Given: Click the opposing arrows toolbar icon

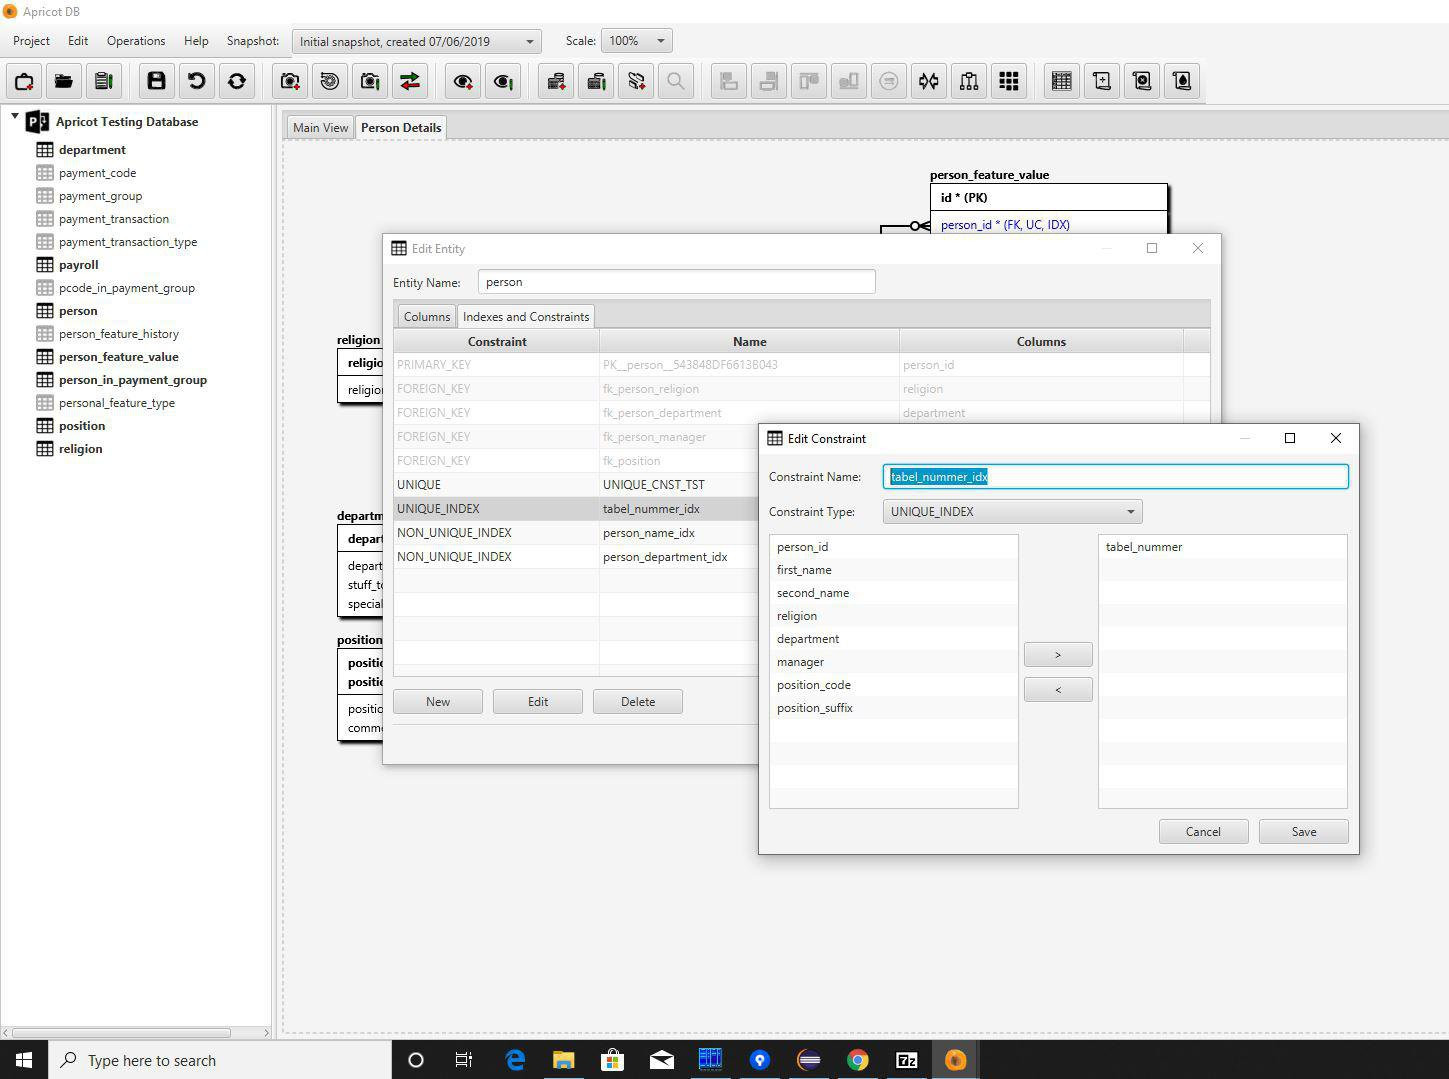Looking at the screenshot, I should coord(929,81).
